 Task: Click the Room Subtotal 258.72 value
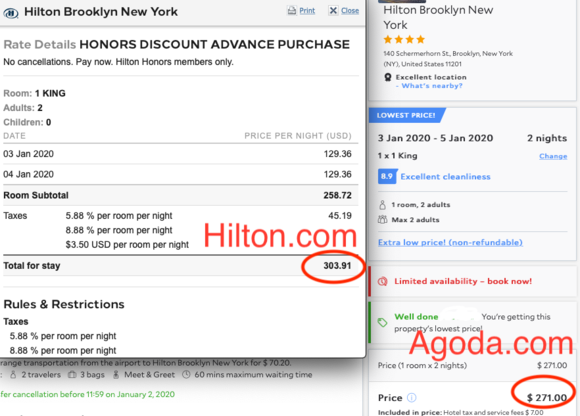click(337, 195)
